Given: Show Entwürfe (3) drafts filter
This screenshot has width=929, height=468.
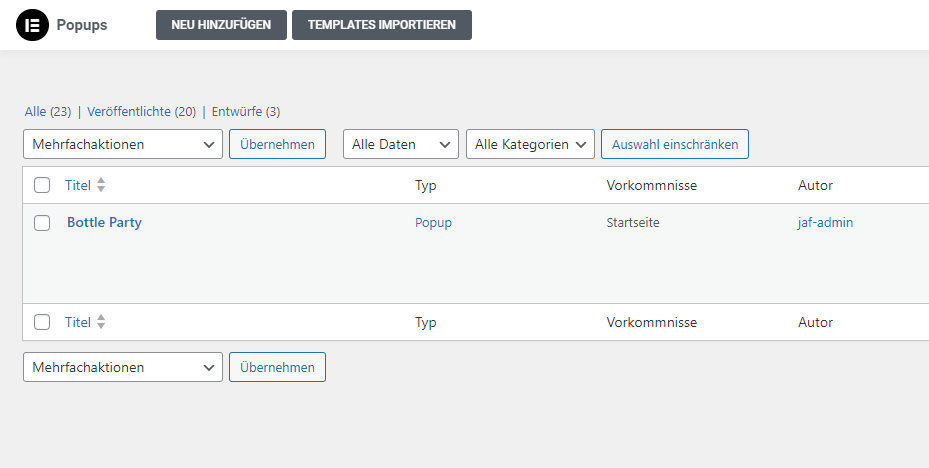Looking at the screenshot, I should tap(245, 112).
